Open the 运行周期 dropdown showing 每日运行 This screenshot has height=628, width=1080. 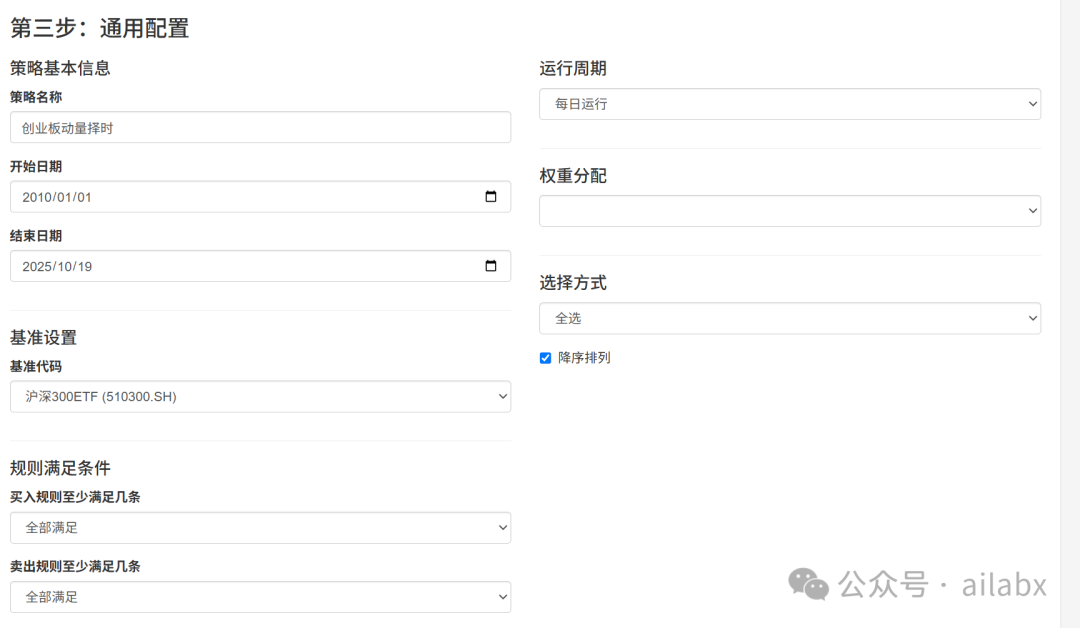coord(790,104)
